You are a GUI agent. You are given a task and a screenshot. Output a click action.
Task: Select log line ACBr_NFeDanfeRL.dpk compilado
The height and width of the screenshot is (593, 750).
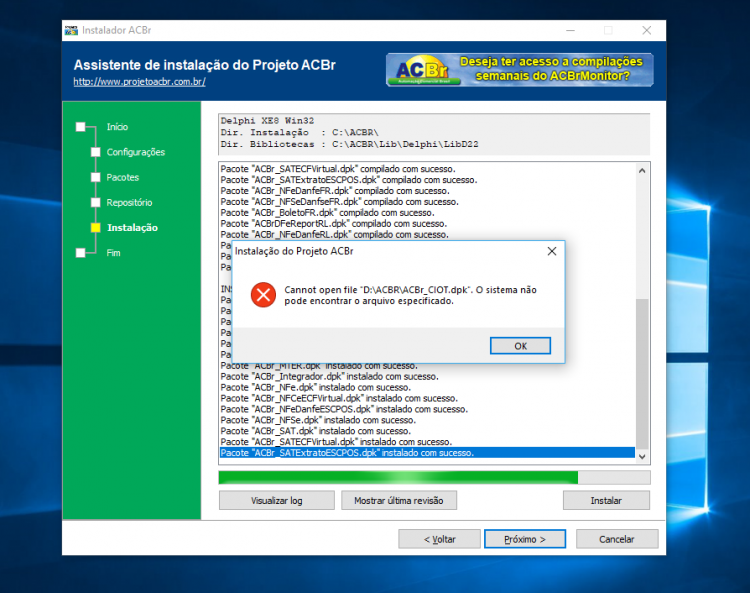click(x=334, y=235)
